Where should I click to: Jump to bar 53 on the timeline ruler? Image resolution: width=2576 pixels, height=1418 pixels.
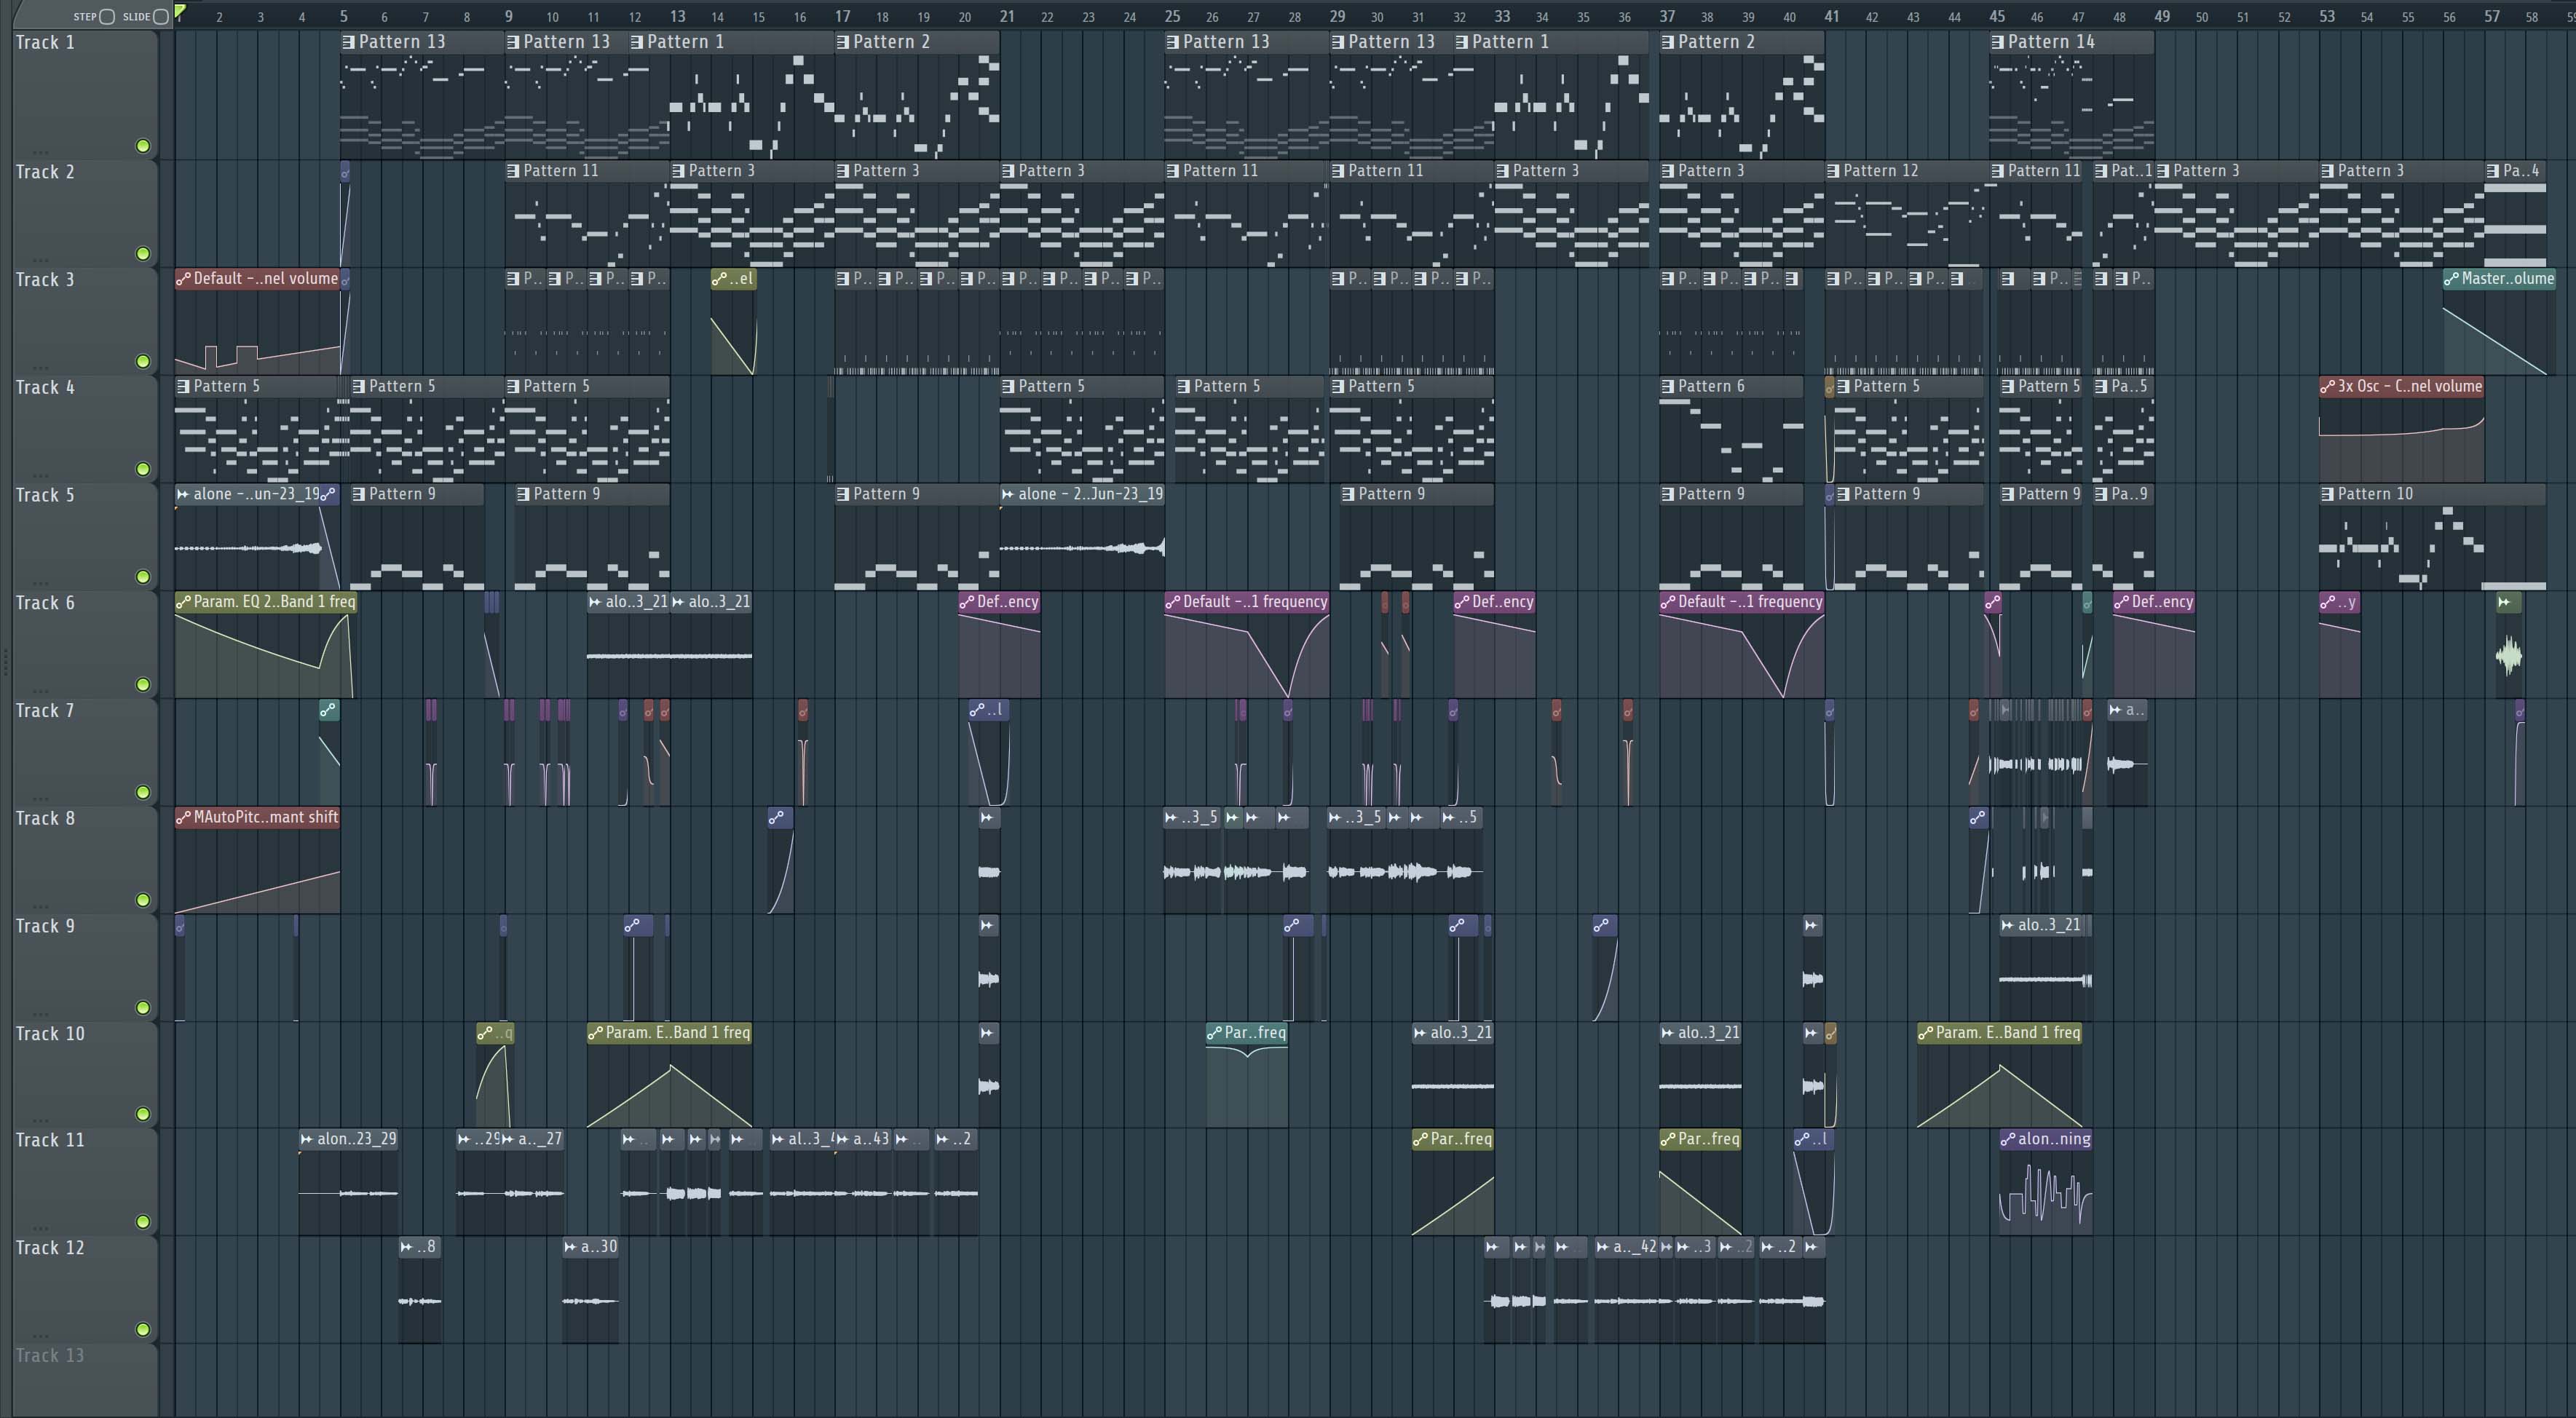coord(2327,16)
